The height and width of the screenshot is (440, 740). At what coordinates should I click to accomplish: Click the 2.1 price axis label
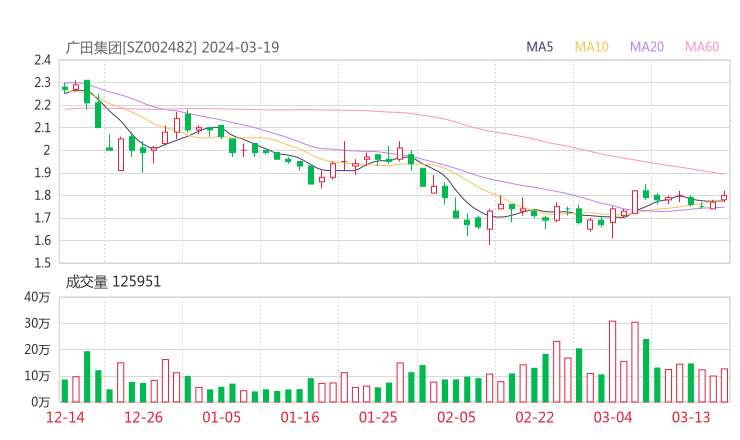pos(42,127)
